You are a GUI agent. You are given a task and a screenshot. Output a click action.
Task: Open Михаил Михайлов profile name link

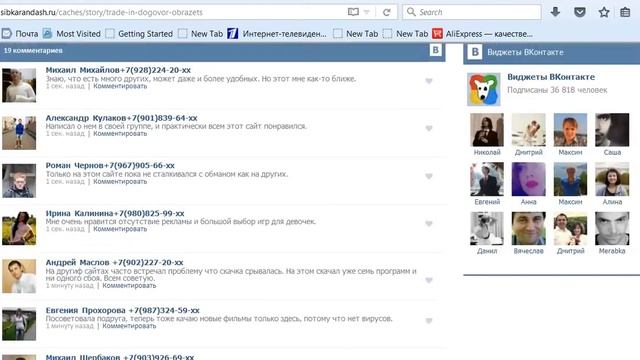pos(118,70)
